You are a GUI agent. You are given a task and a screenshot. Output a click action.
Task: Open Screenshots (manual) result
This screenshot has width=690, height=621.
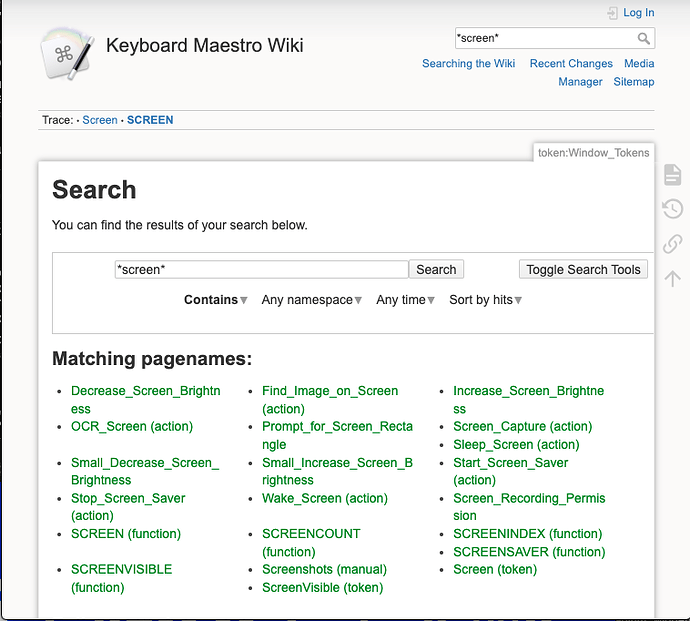(x=324, y=570)
